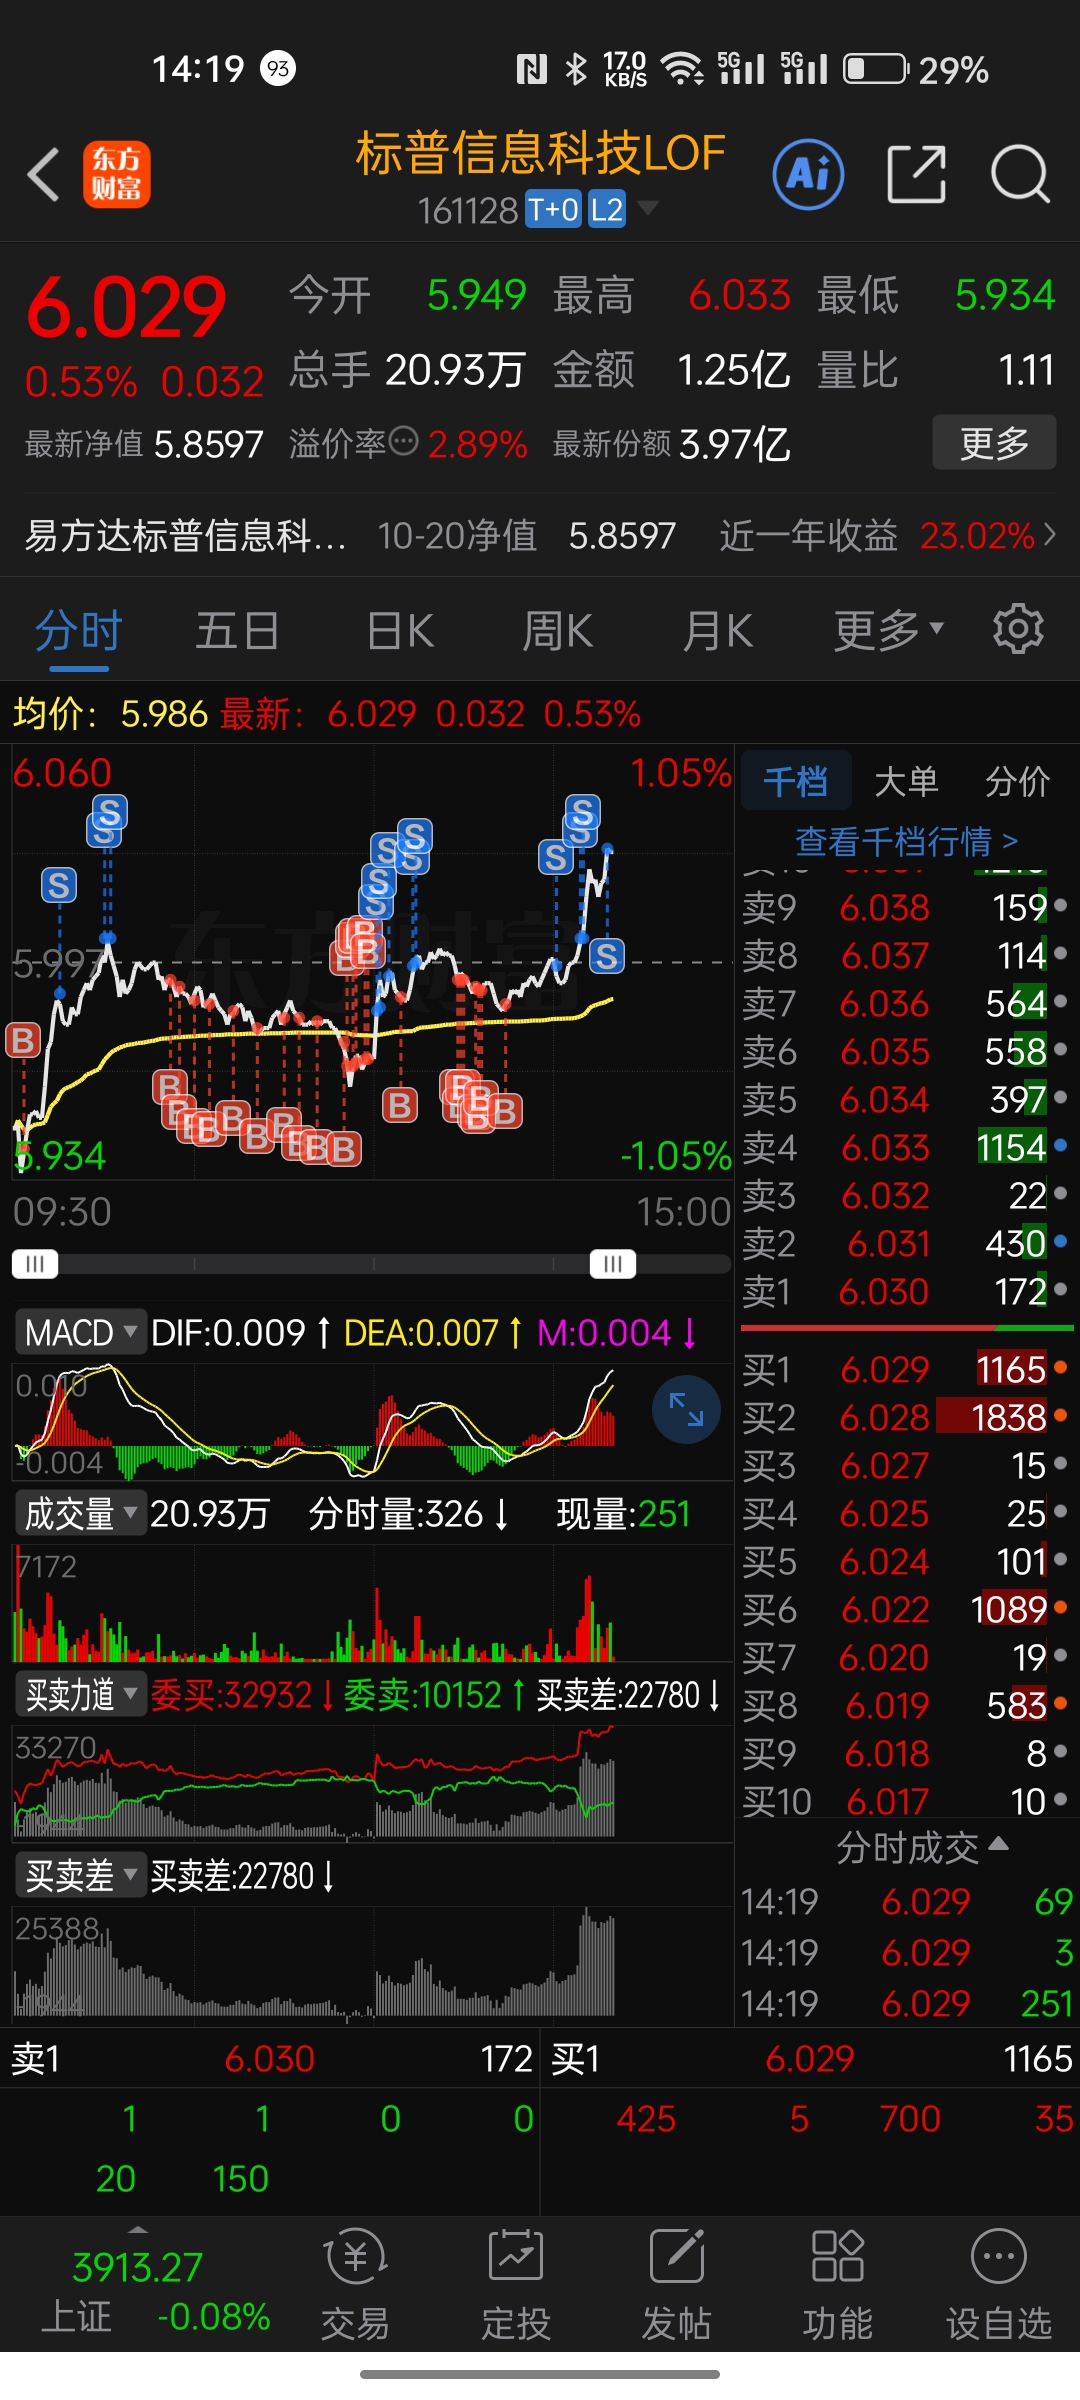Open the 交易 trade icon
Viewport: 1080px width, 2400px height.
[355, 2284]
